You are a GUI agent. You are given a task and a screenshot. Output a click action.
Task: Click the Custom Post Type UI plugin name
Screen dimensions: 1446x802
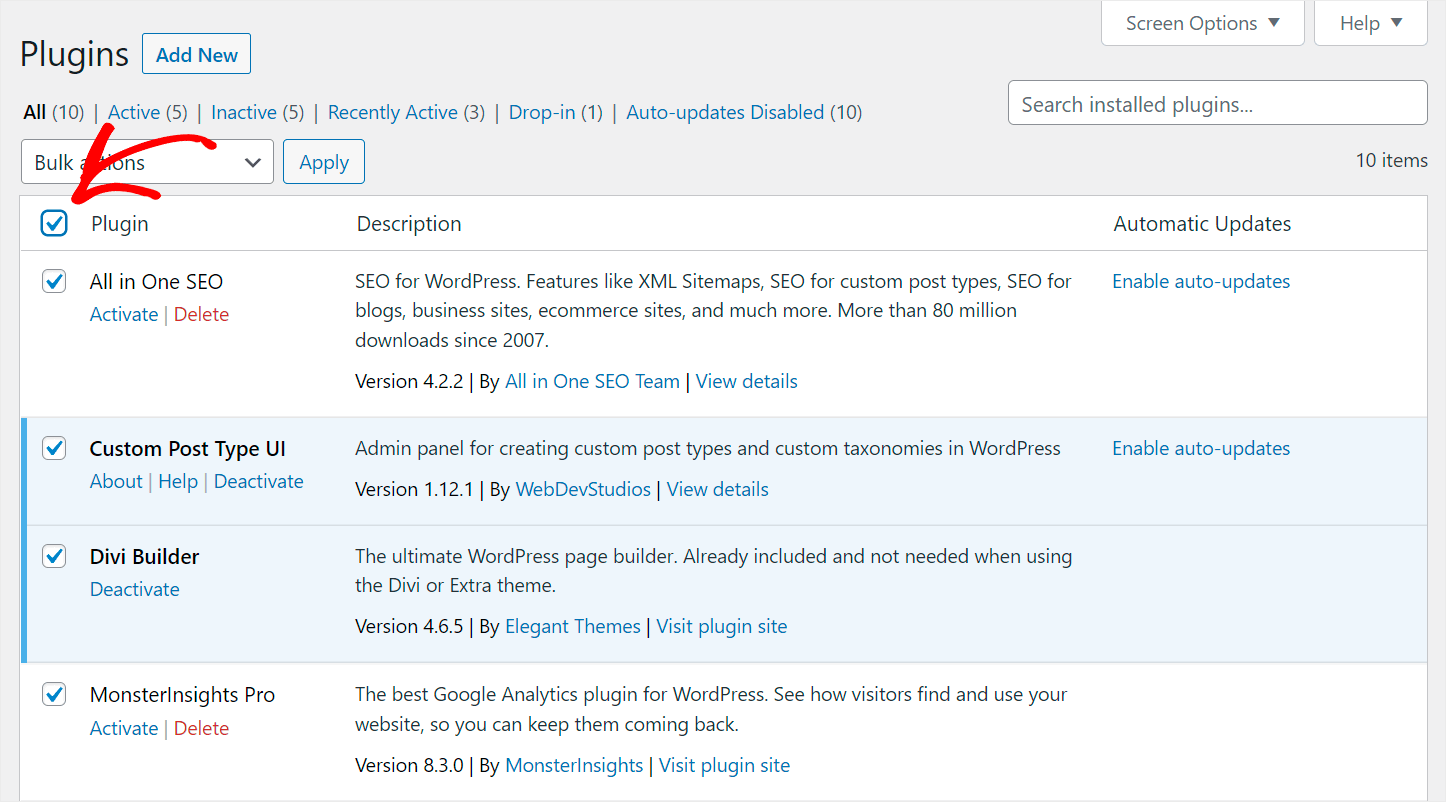(188, 449)
